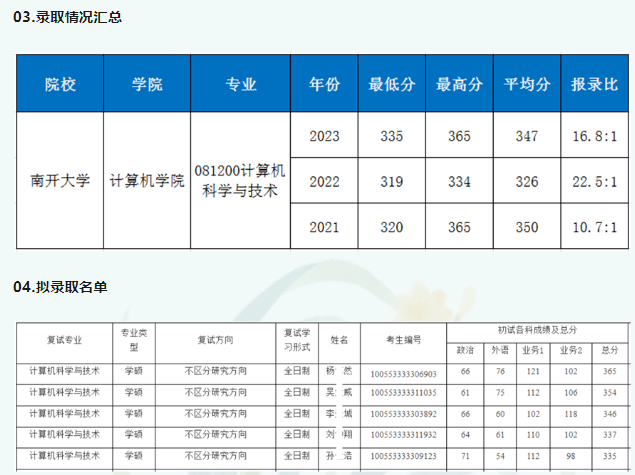
Task: Click lowest score 320 in 2021 row
Action: 392,227
